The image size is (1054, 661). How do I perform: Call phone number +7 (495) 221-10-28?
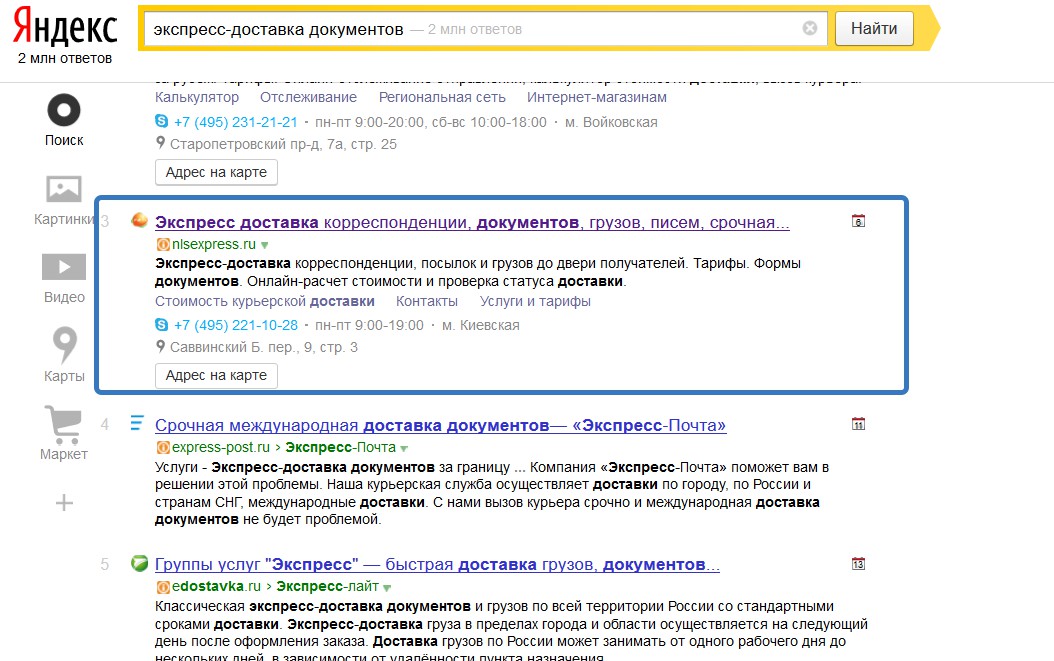235,325
